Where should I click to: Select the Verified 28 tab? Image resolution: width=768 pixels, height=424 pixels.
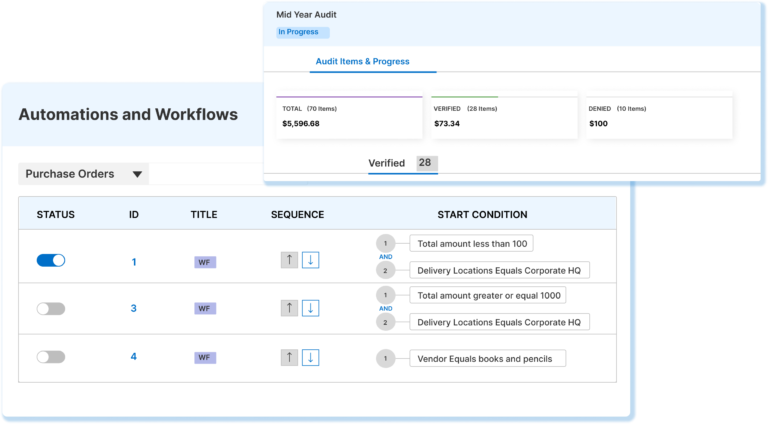coord(401,163)
